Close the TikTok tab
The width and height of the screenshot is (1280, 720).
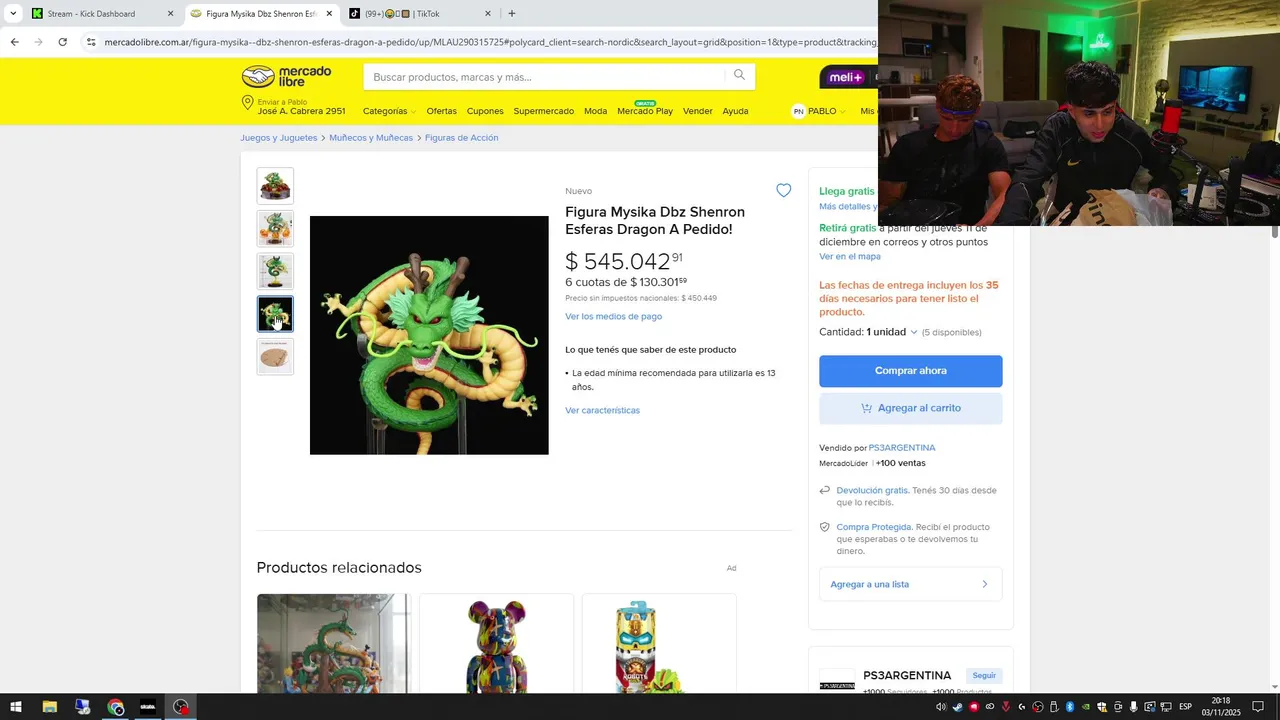click(488, 14)
